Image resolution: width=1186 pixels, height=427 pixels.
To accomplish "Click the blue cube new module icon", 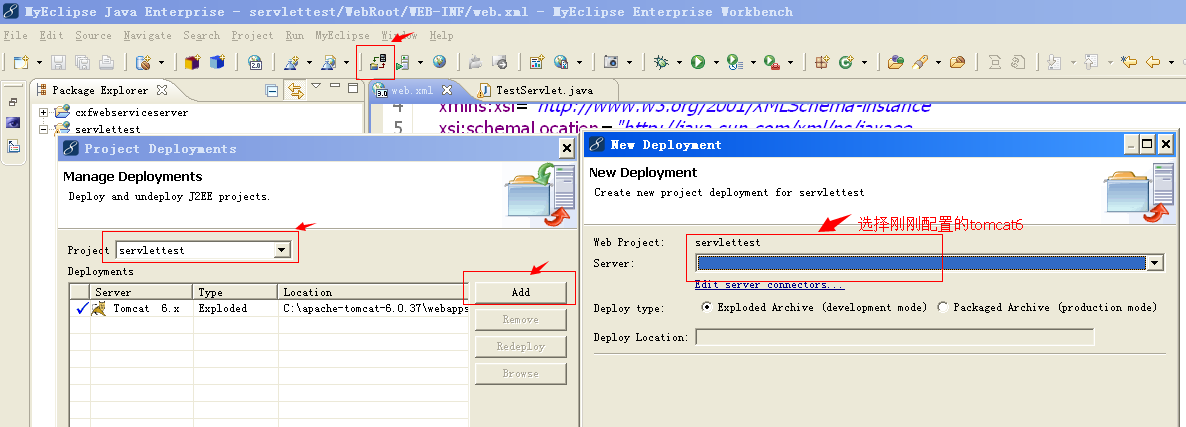I will 217,63.
